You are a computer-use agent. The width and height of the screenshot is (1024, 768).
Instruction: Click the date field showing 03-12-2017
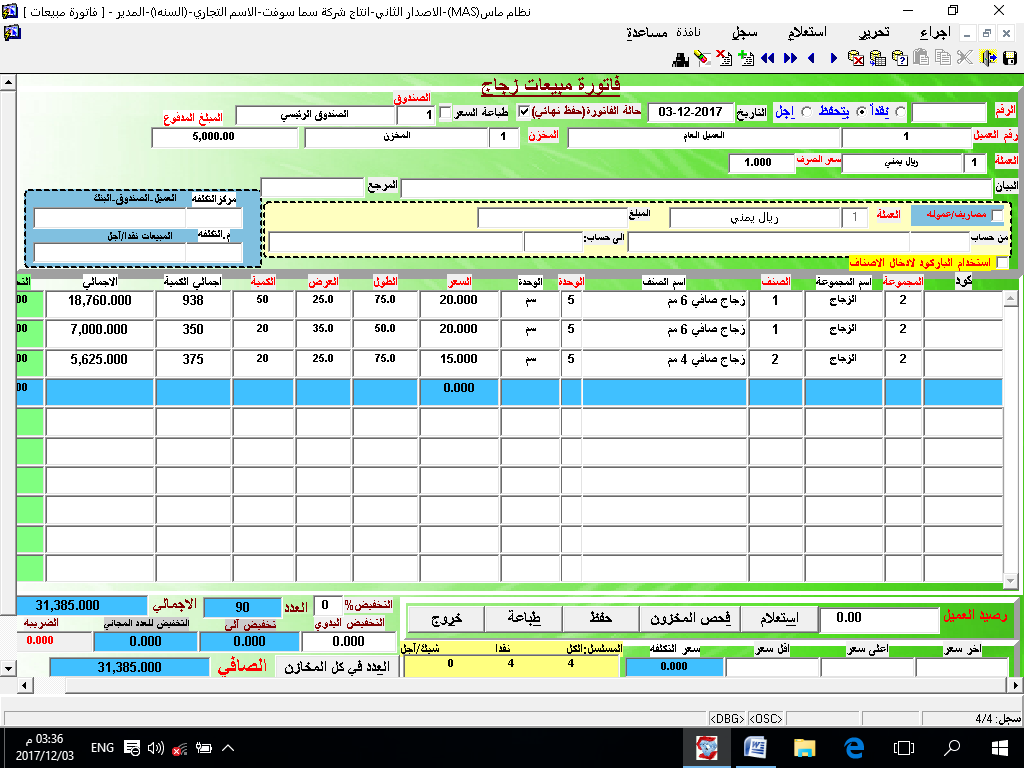pyautogui.click(x=690, y=111)
